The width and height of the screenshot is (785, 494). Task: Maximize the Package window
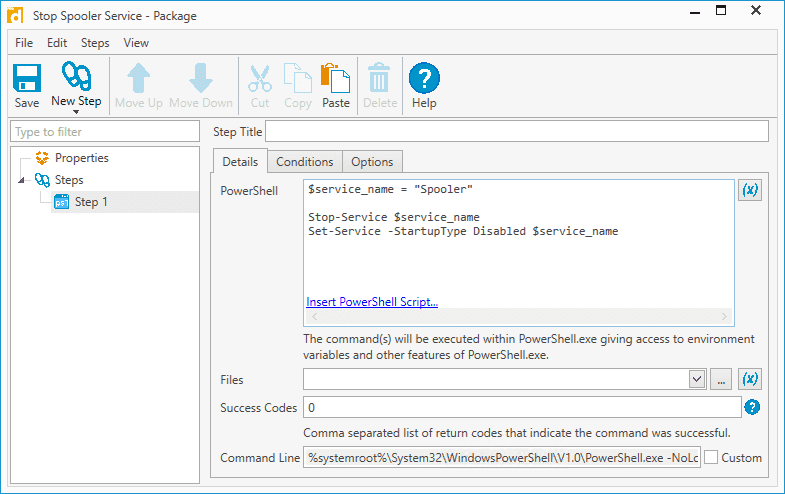point(721,11)
